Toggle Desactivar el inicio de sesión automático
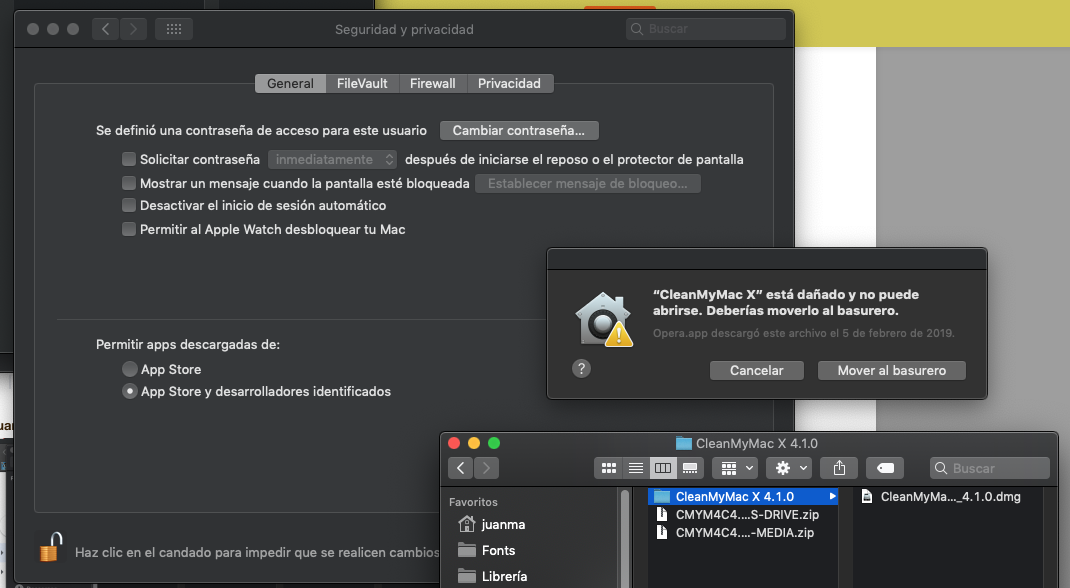The height and width of the screenshot is (588, 1070). (128, 205)
